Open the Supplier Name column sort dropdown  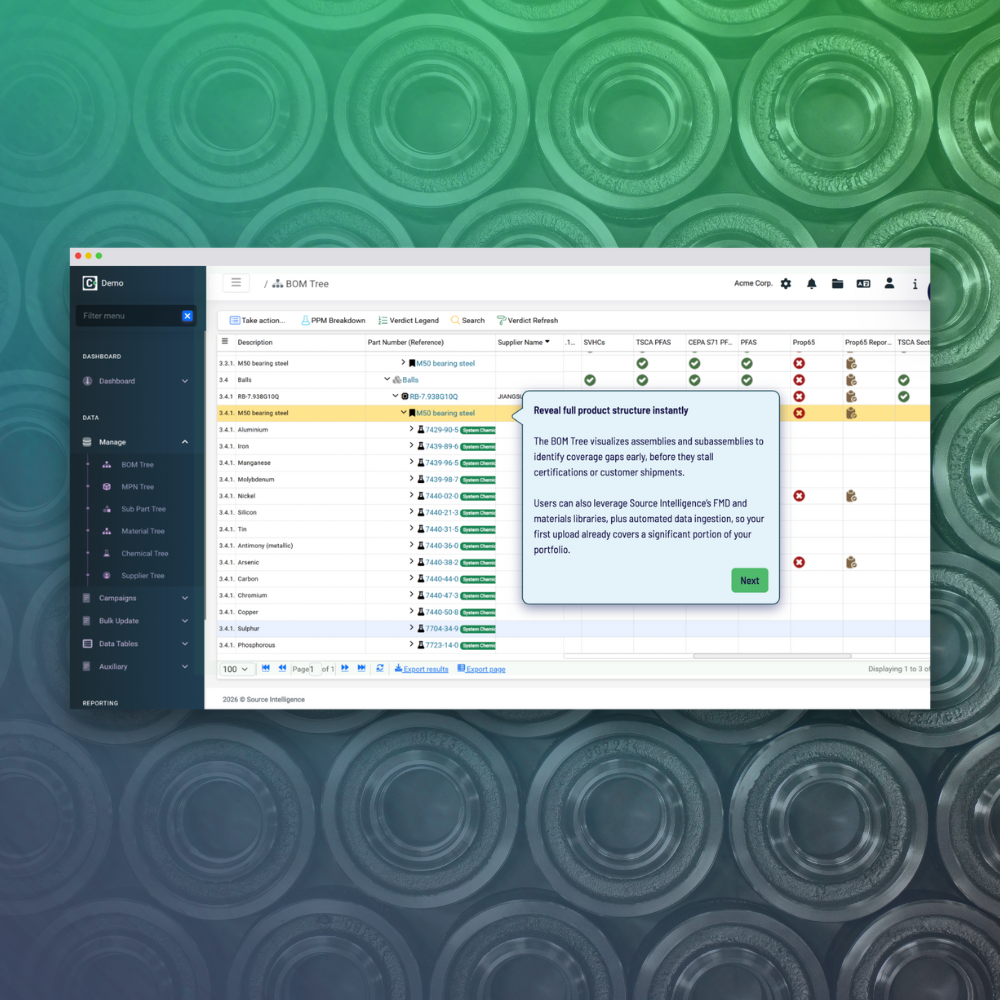coord(547,342)
